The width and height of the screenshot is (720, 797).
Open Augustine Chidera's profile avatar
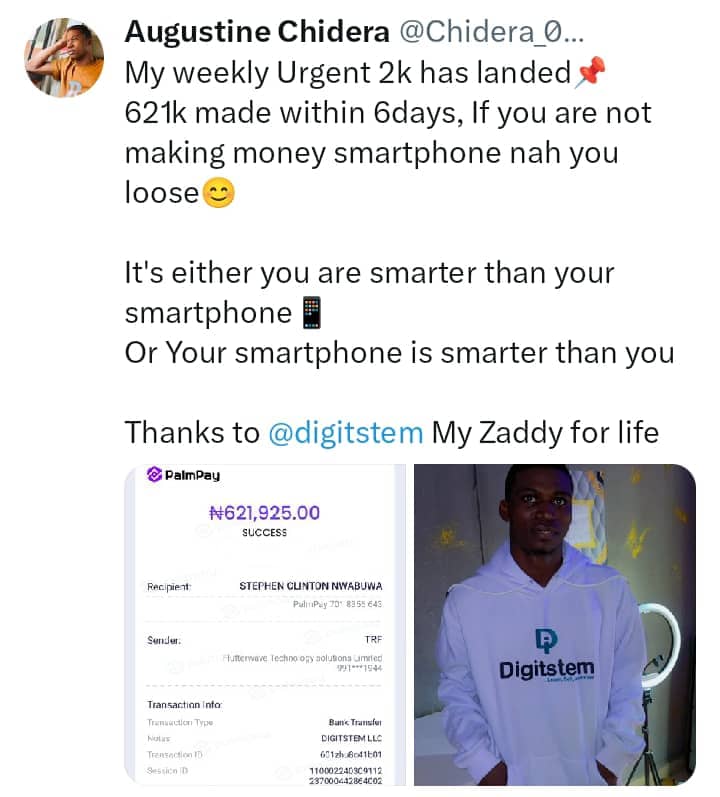[x=64, y=57]
